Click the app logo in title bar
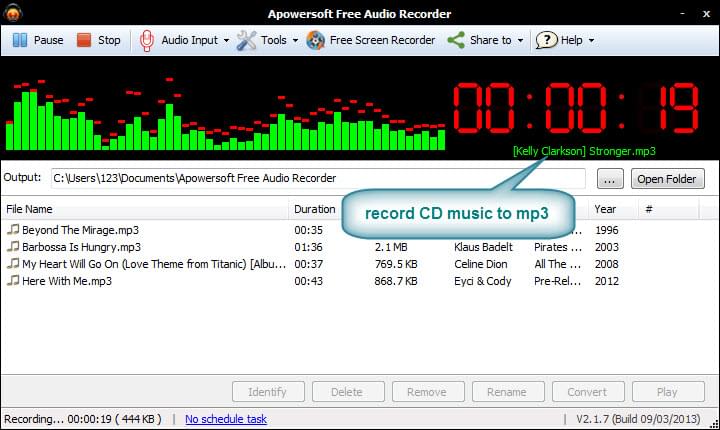 (x=13, y=12)
